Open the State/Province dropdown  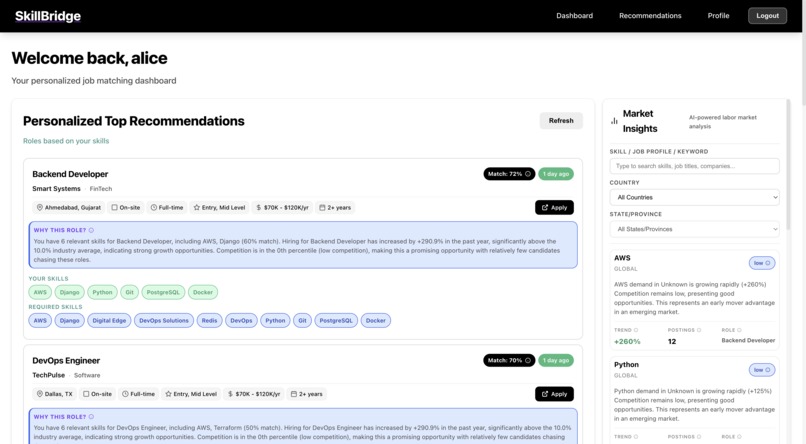click(x=694, y=229)
